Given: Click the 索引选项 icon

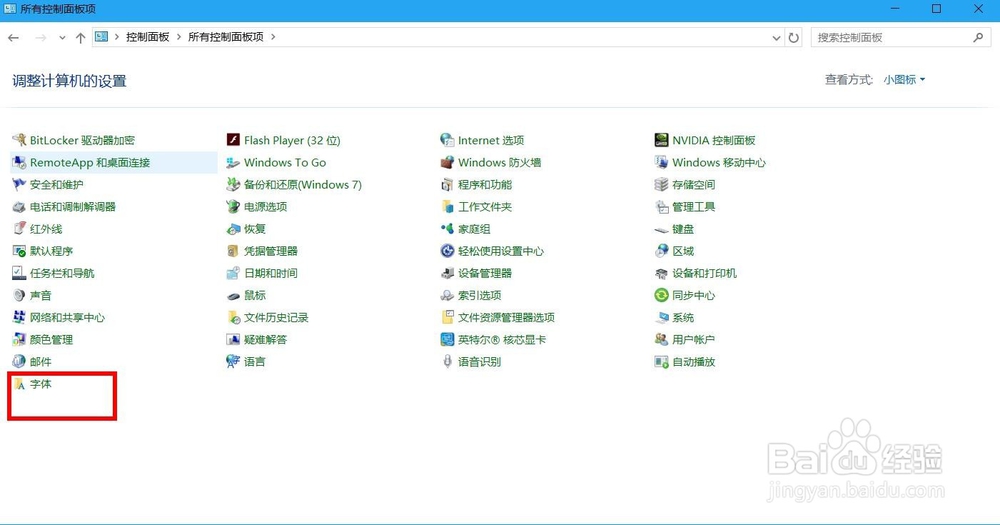Looking at the screenshot, I should click(447, 295).
